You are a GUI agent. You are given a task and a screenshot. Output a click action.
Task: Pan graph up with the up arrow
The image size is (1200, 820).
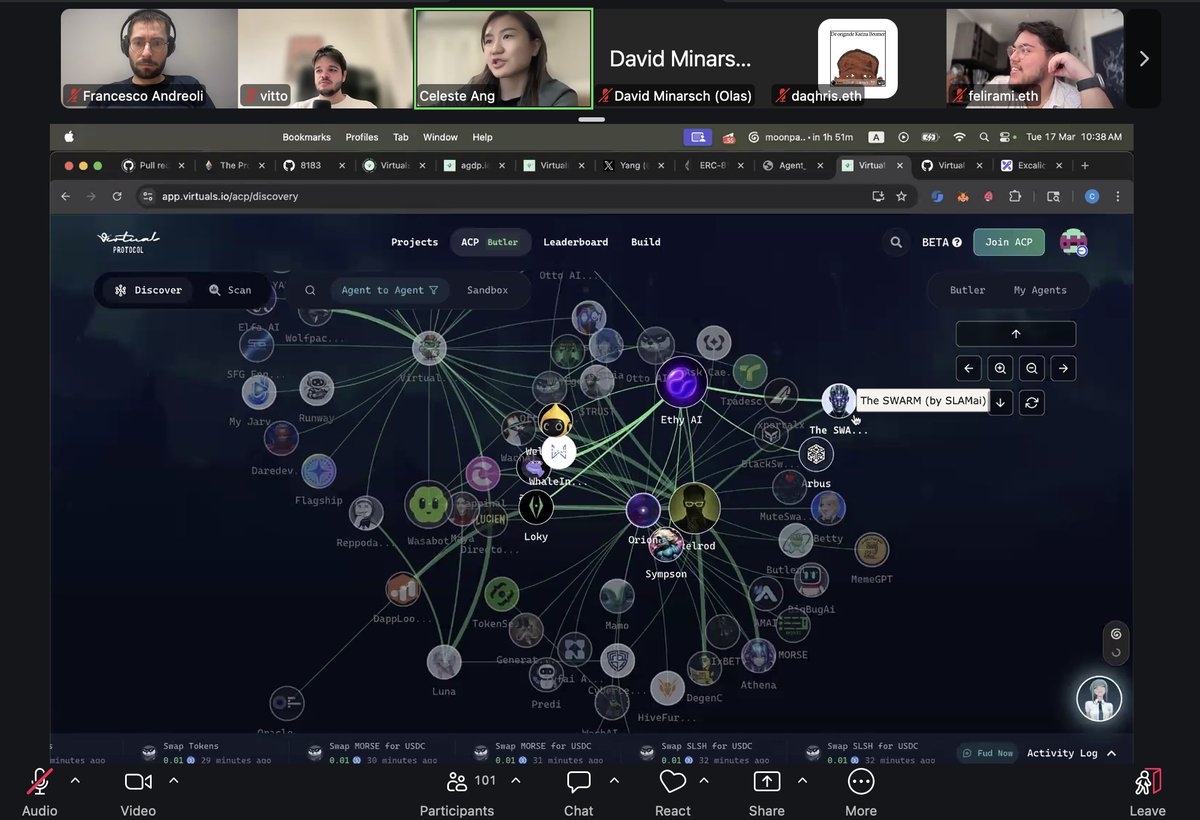click(1016, 334)
